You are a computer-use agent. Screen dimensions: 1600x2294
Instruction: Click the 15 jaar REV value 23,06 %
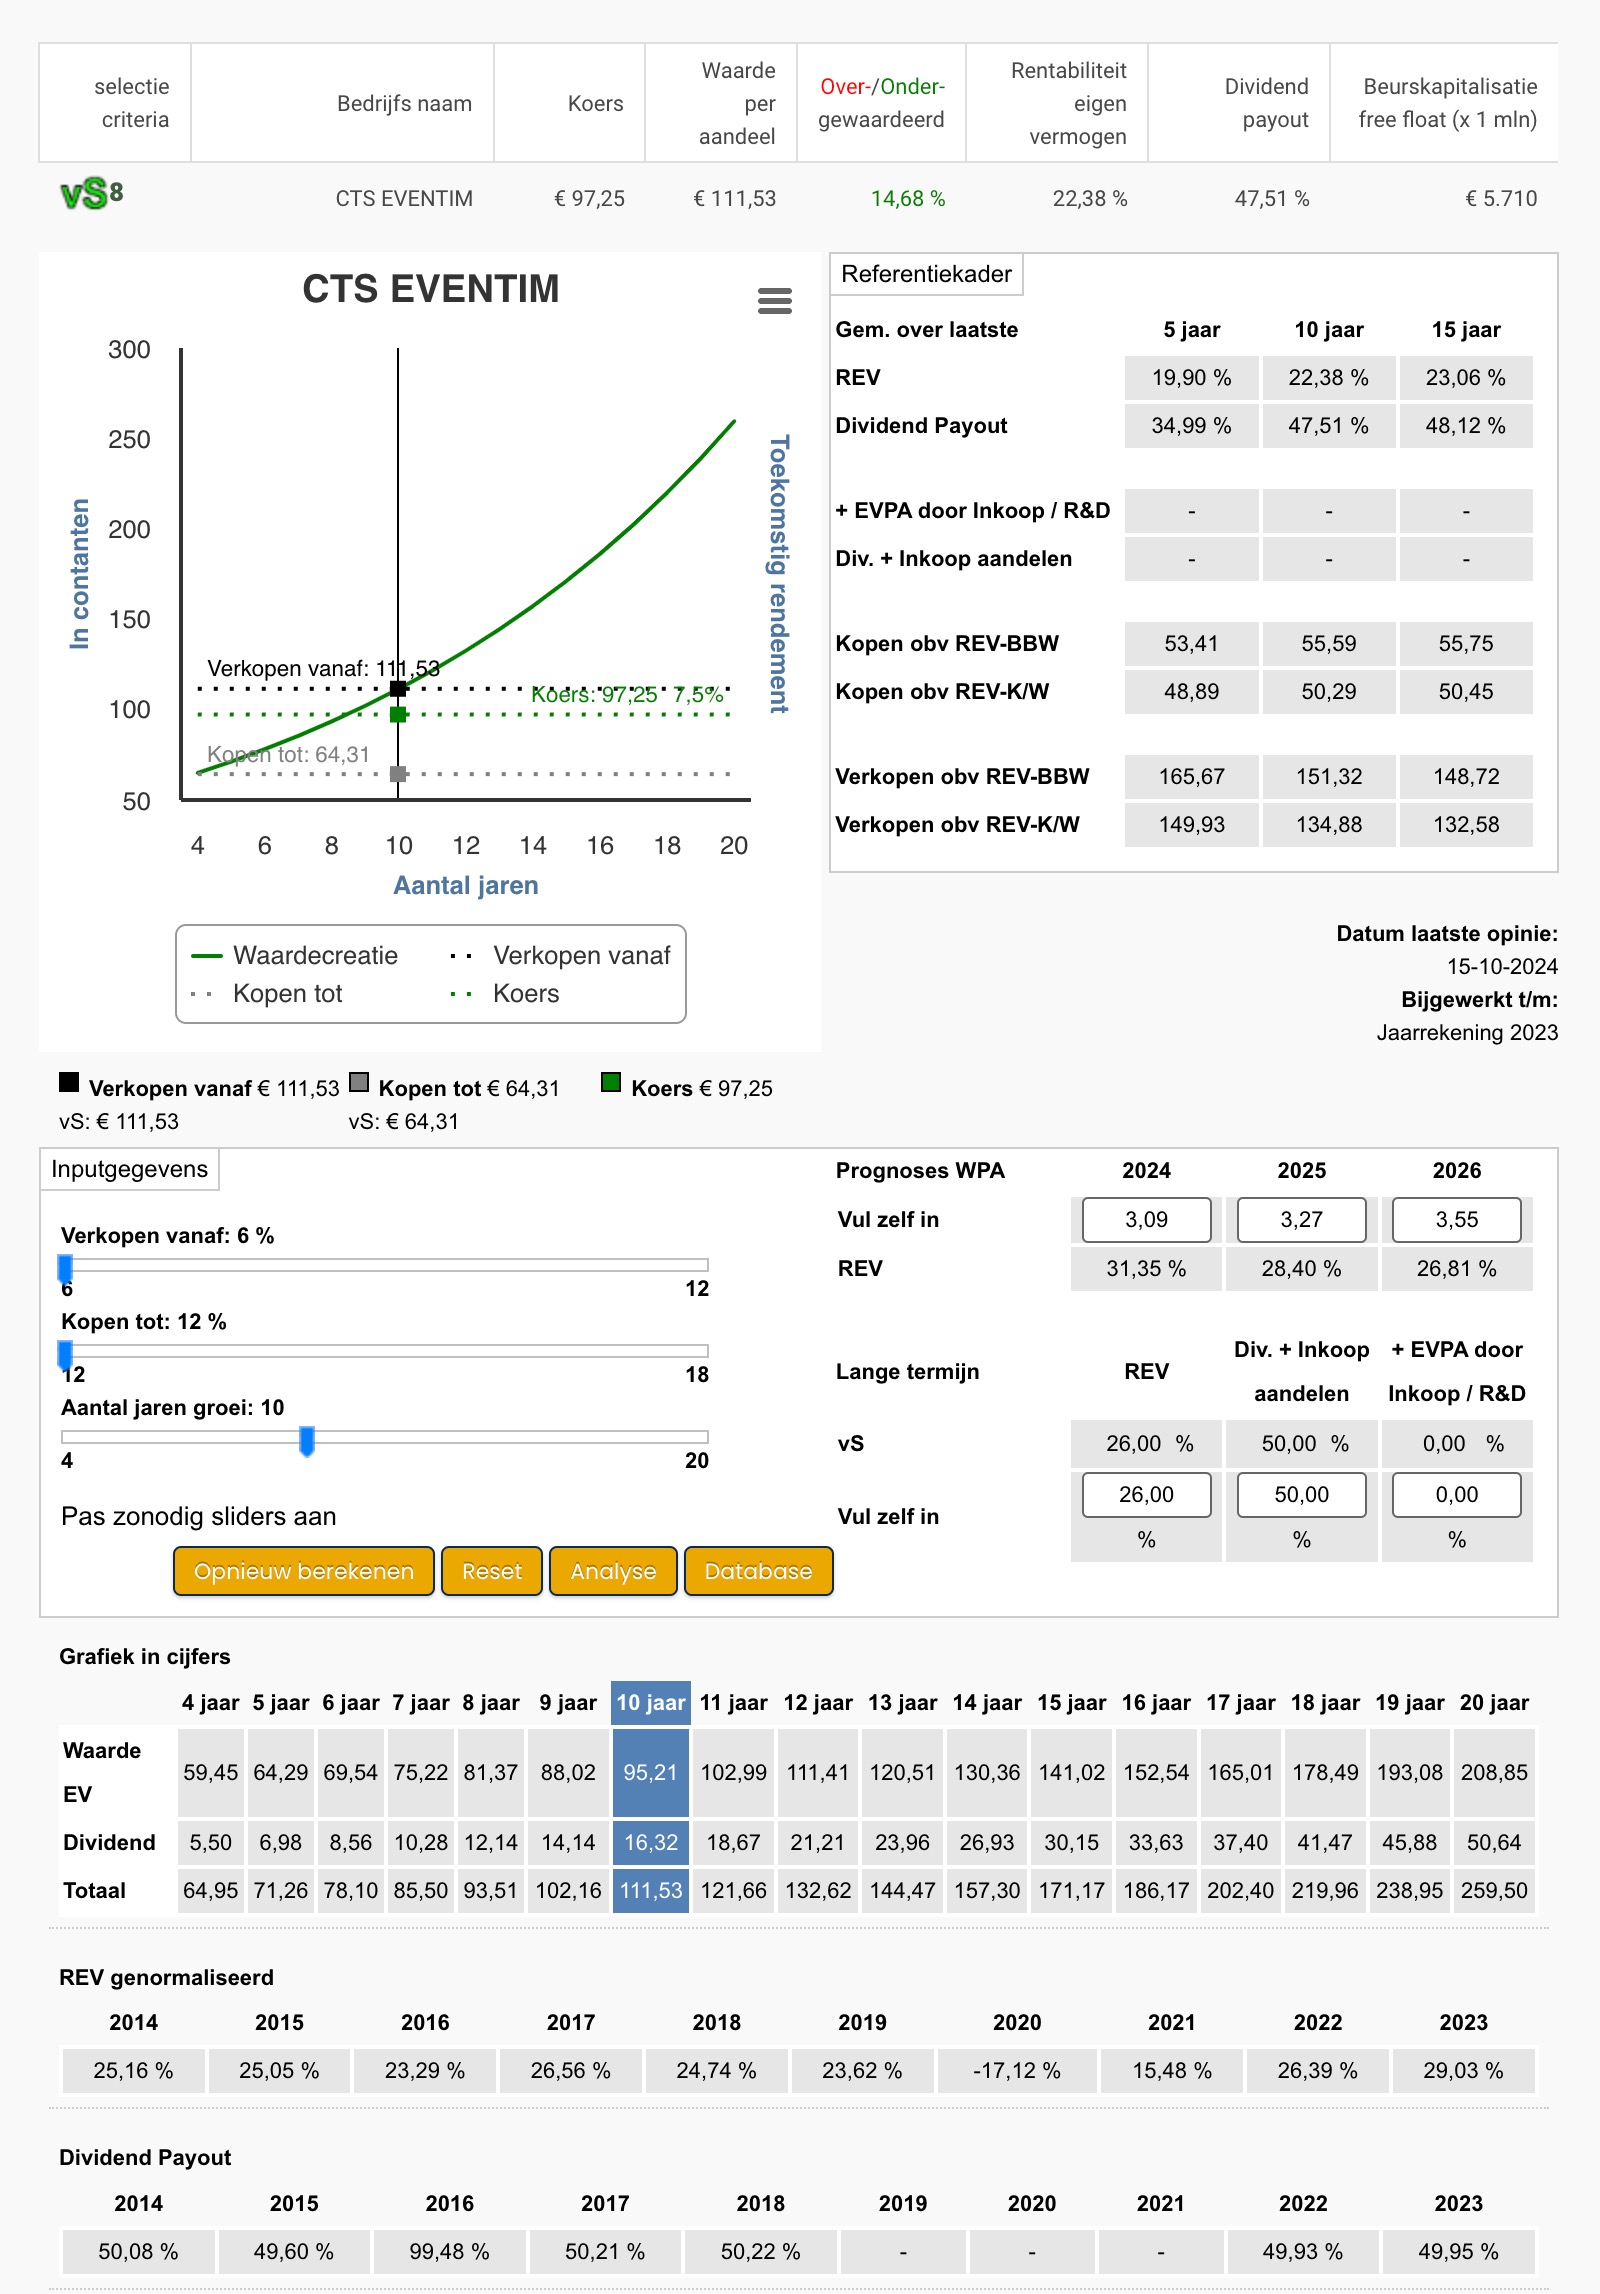point(1466,378)
